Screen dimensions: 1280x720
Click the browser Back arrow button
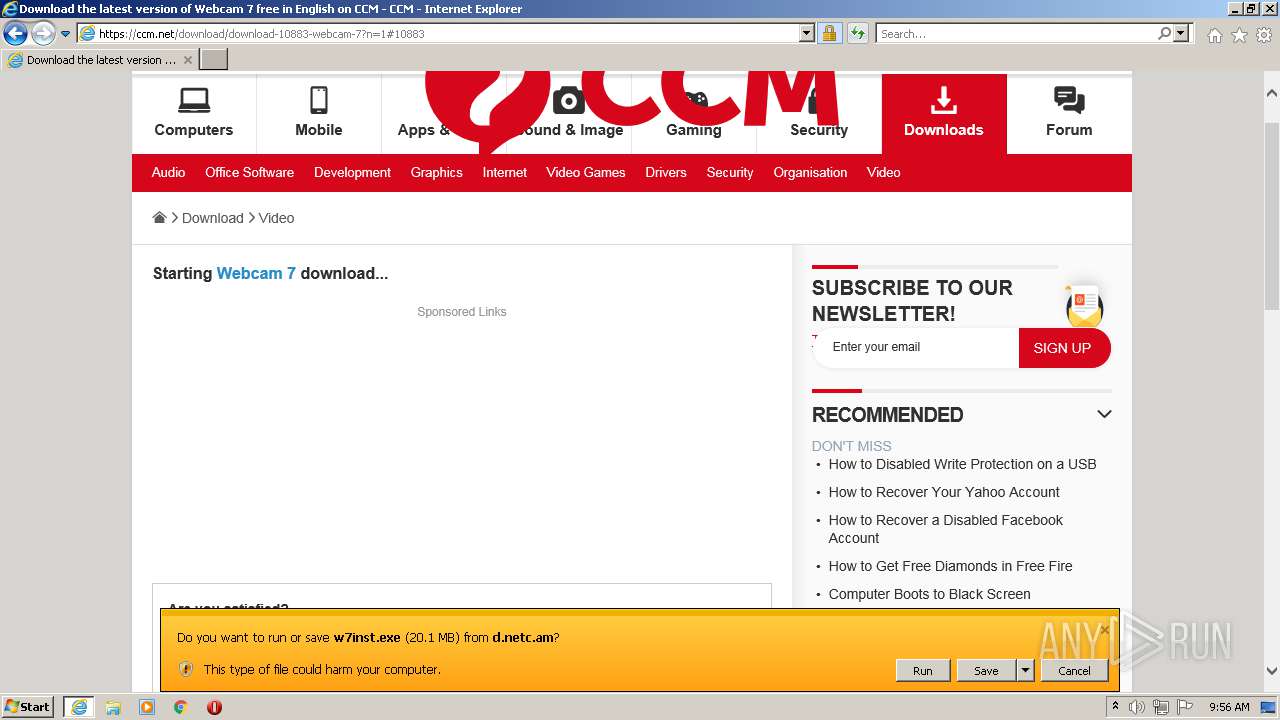tap(16, 34)
